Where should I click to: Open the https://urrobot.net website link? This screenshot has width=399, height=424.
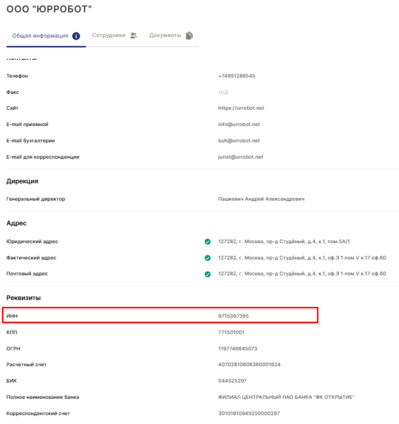[241, 108]
